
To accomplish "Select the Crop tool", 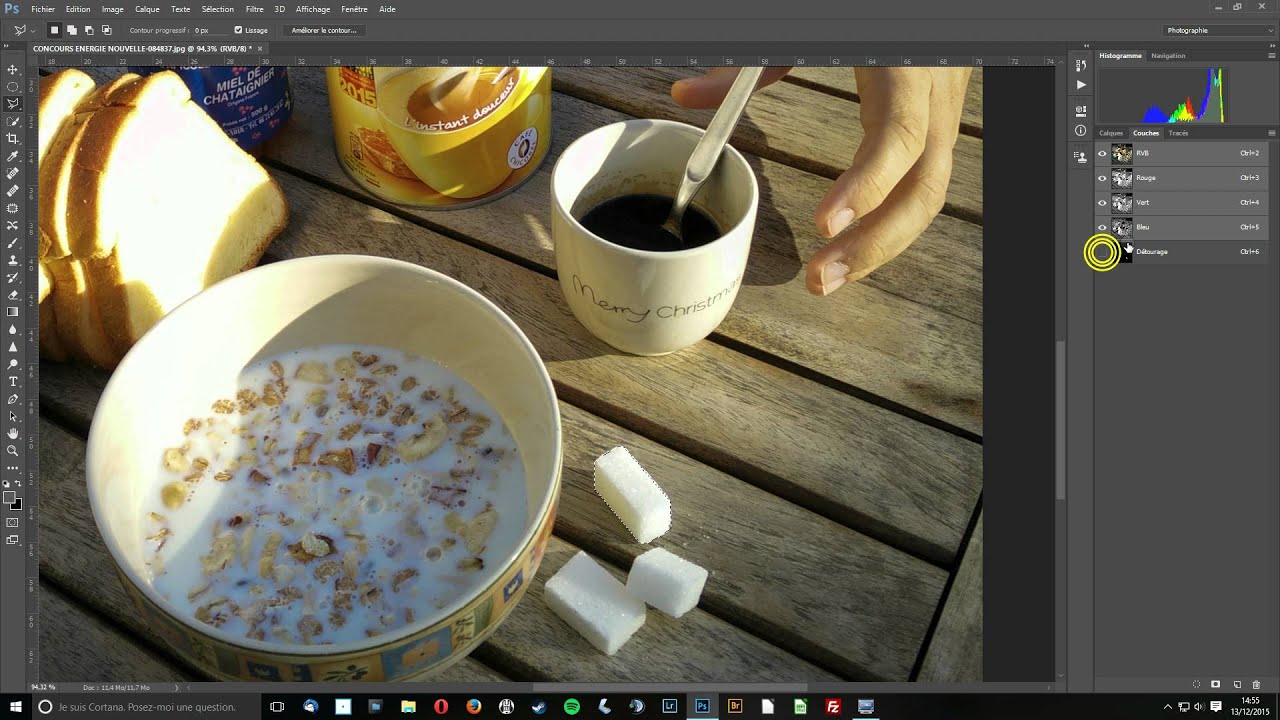I will tap(13, 138).
